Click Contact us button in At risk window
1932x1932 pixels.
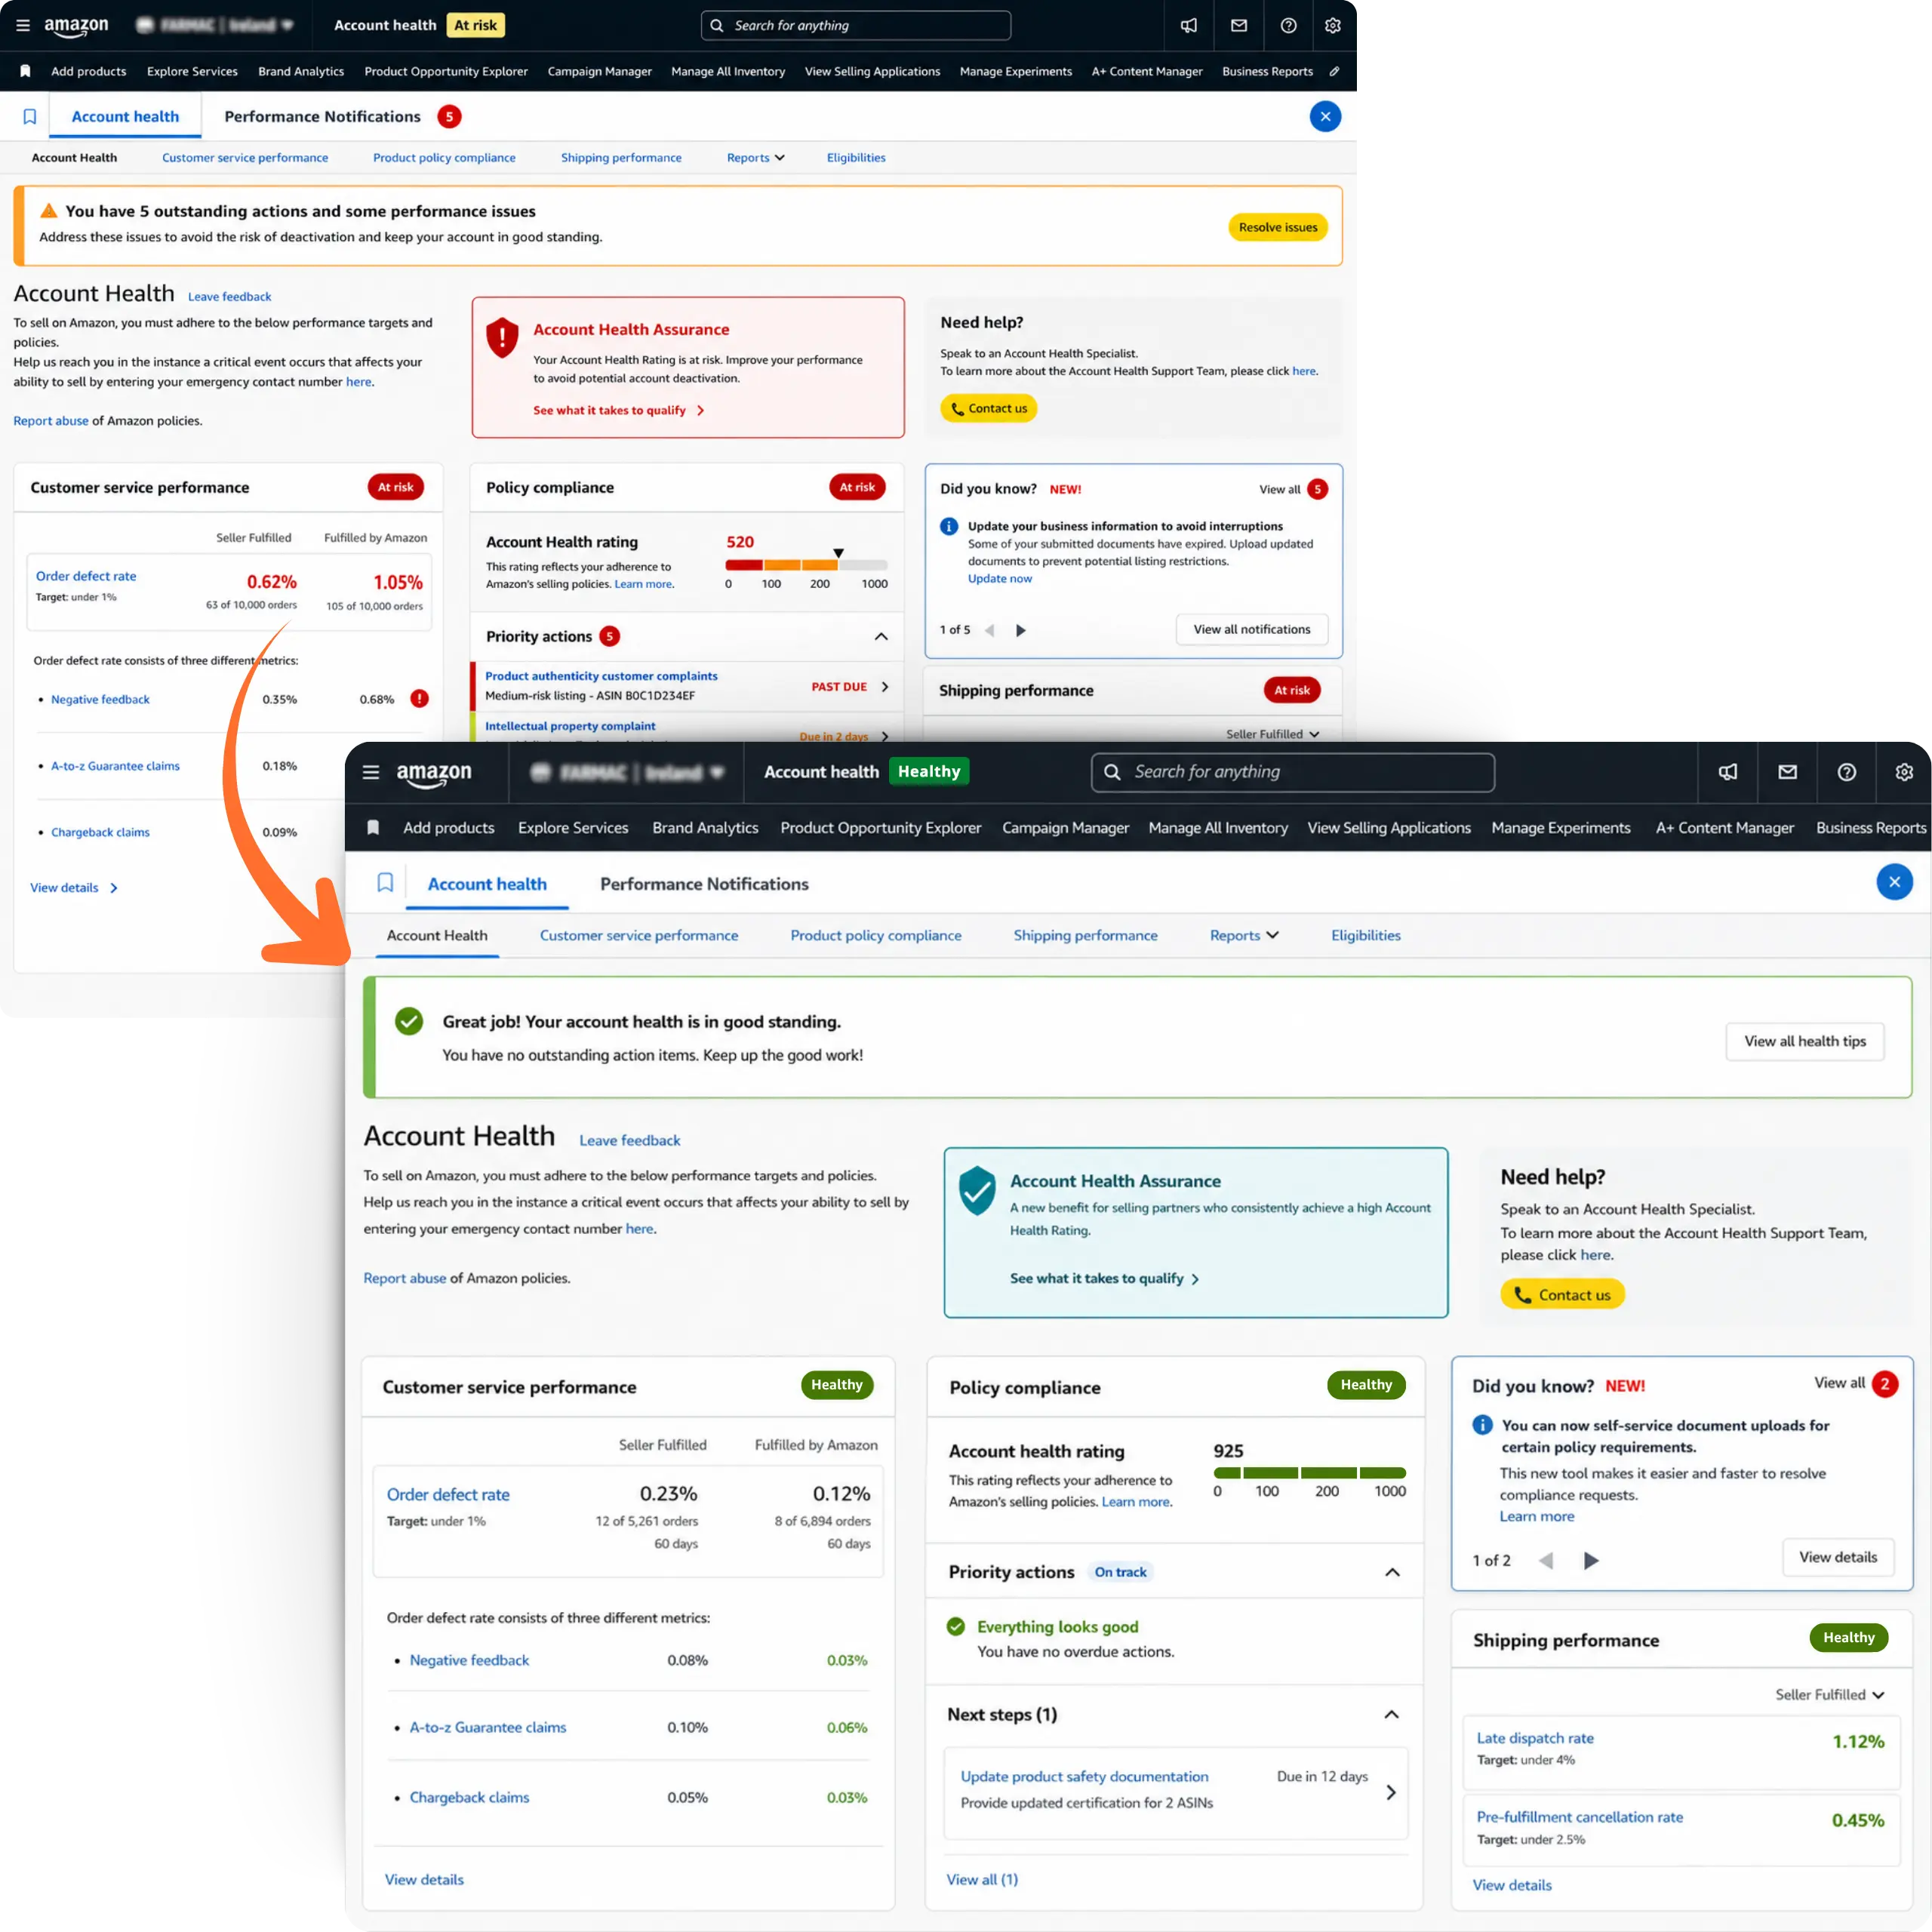pyautogui.click(x=988, y=408)
